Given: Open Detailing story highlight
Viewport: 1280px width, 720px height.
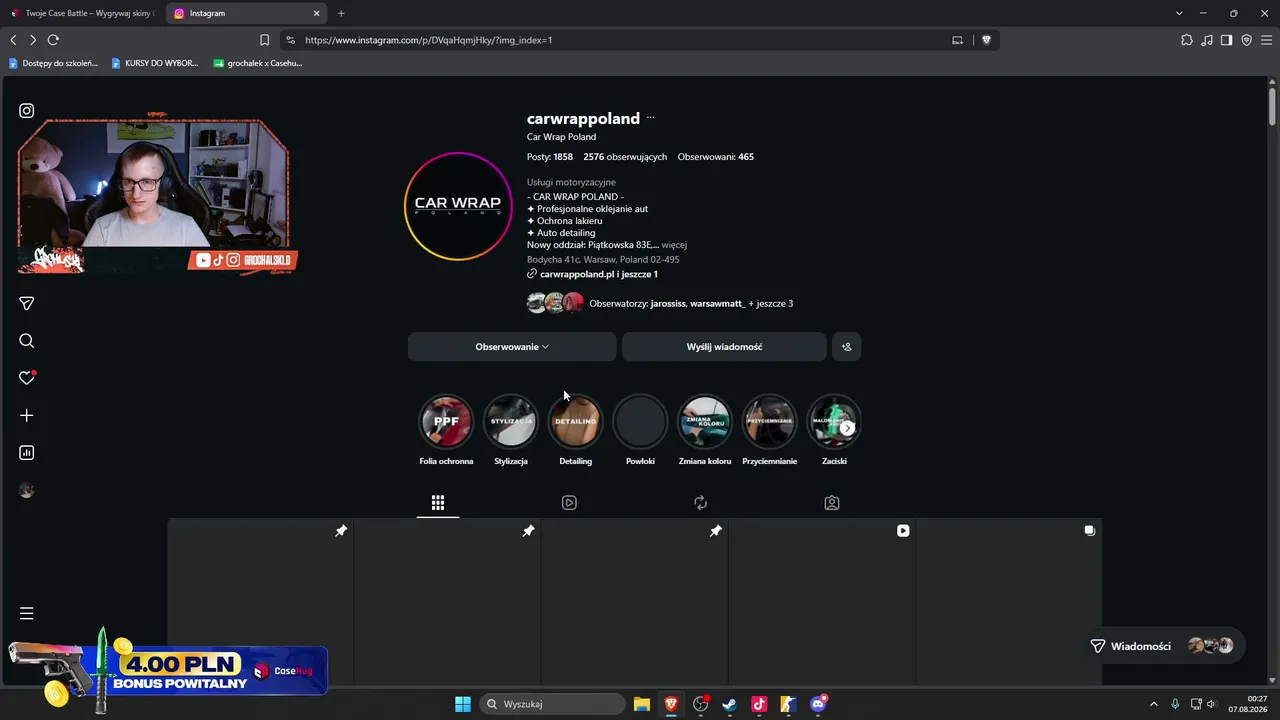Looking at the screenshot, I should click(576, 431).
